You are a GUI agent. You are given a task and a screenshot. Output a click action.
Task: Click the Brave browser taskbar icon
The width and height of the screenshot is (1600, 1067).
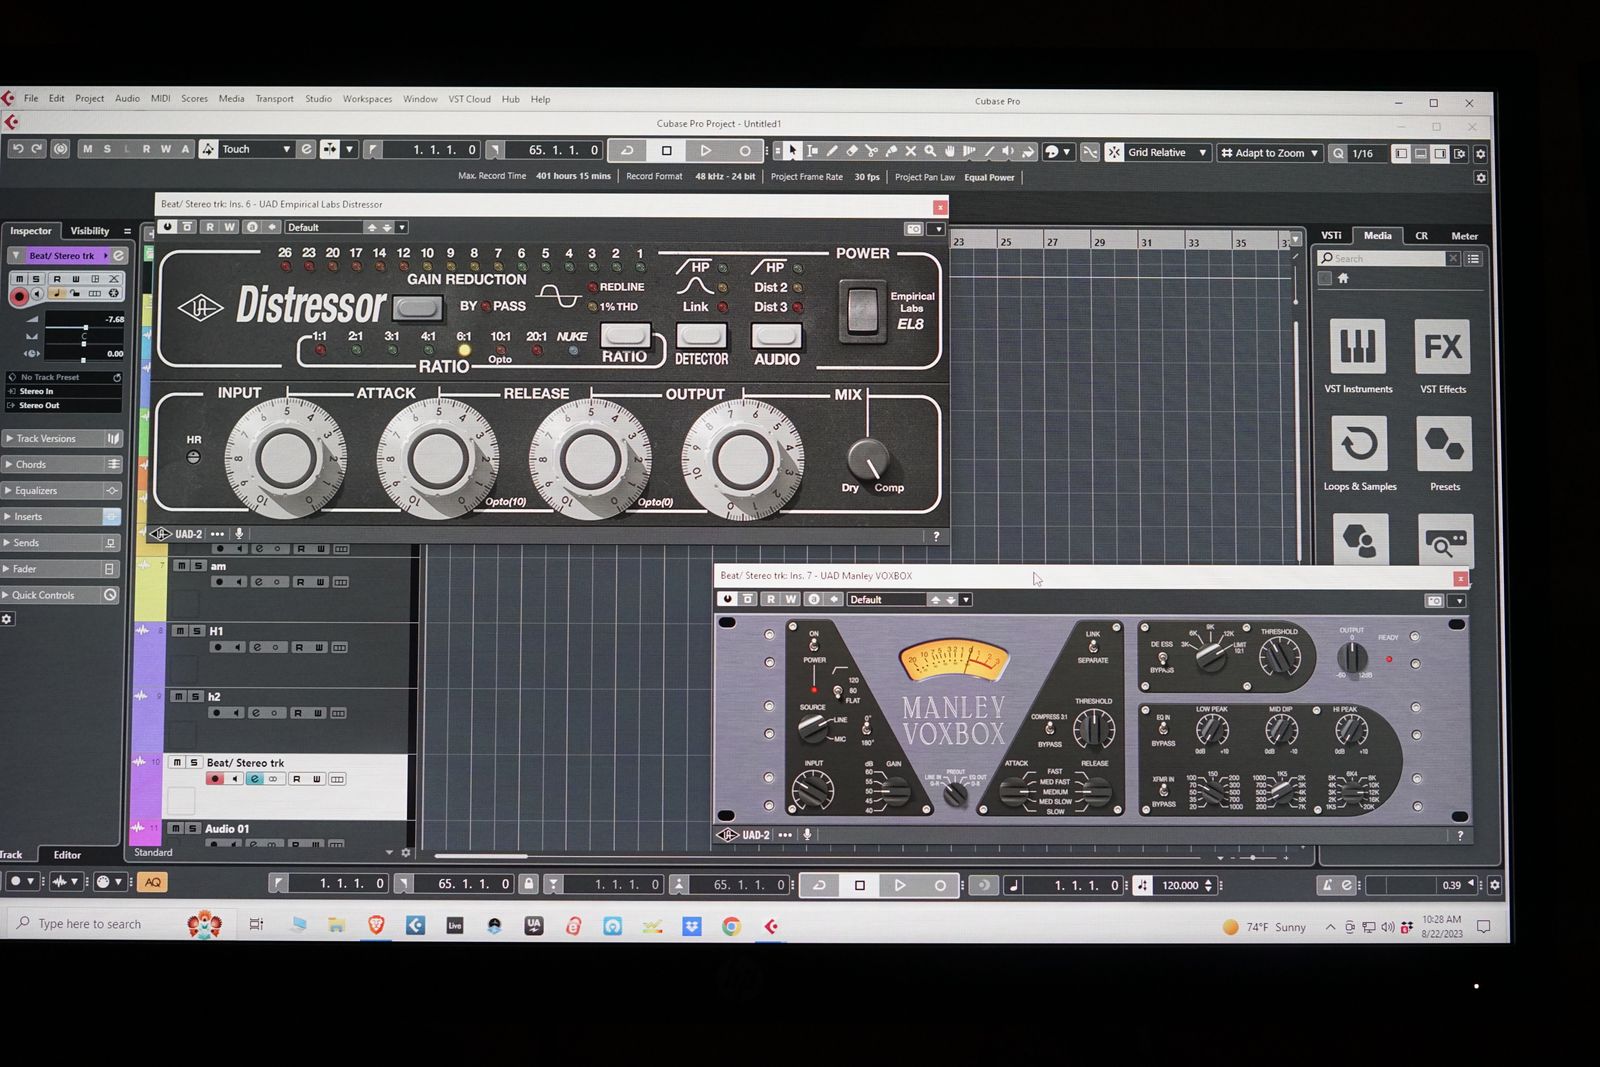pos(376,926)
